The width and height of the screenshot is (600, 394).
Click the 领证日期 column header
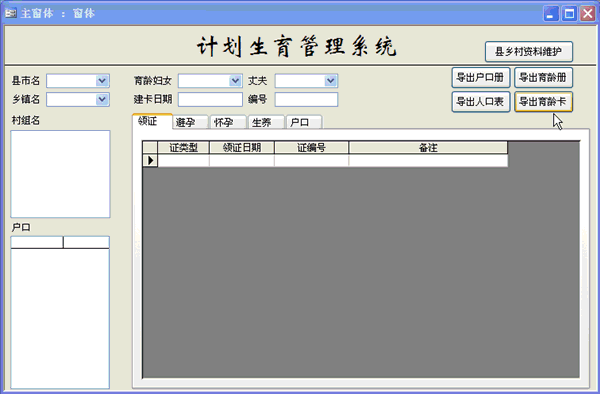point(242,148)
